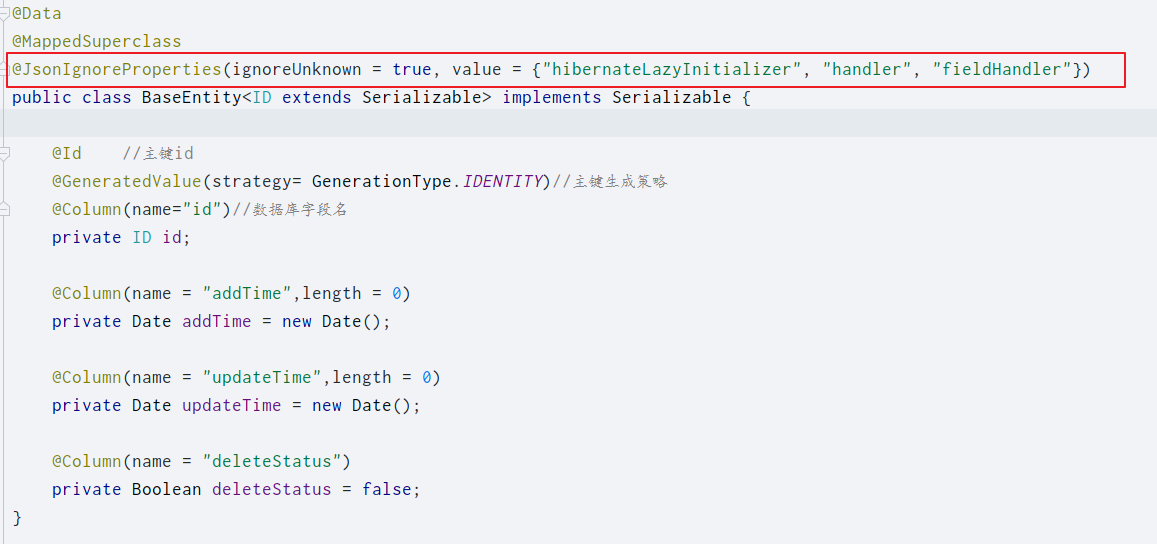Click the true value after ignoreUnknown
1157x544 pixels.
pos(412,70)
